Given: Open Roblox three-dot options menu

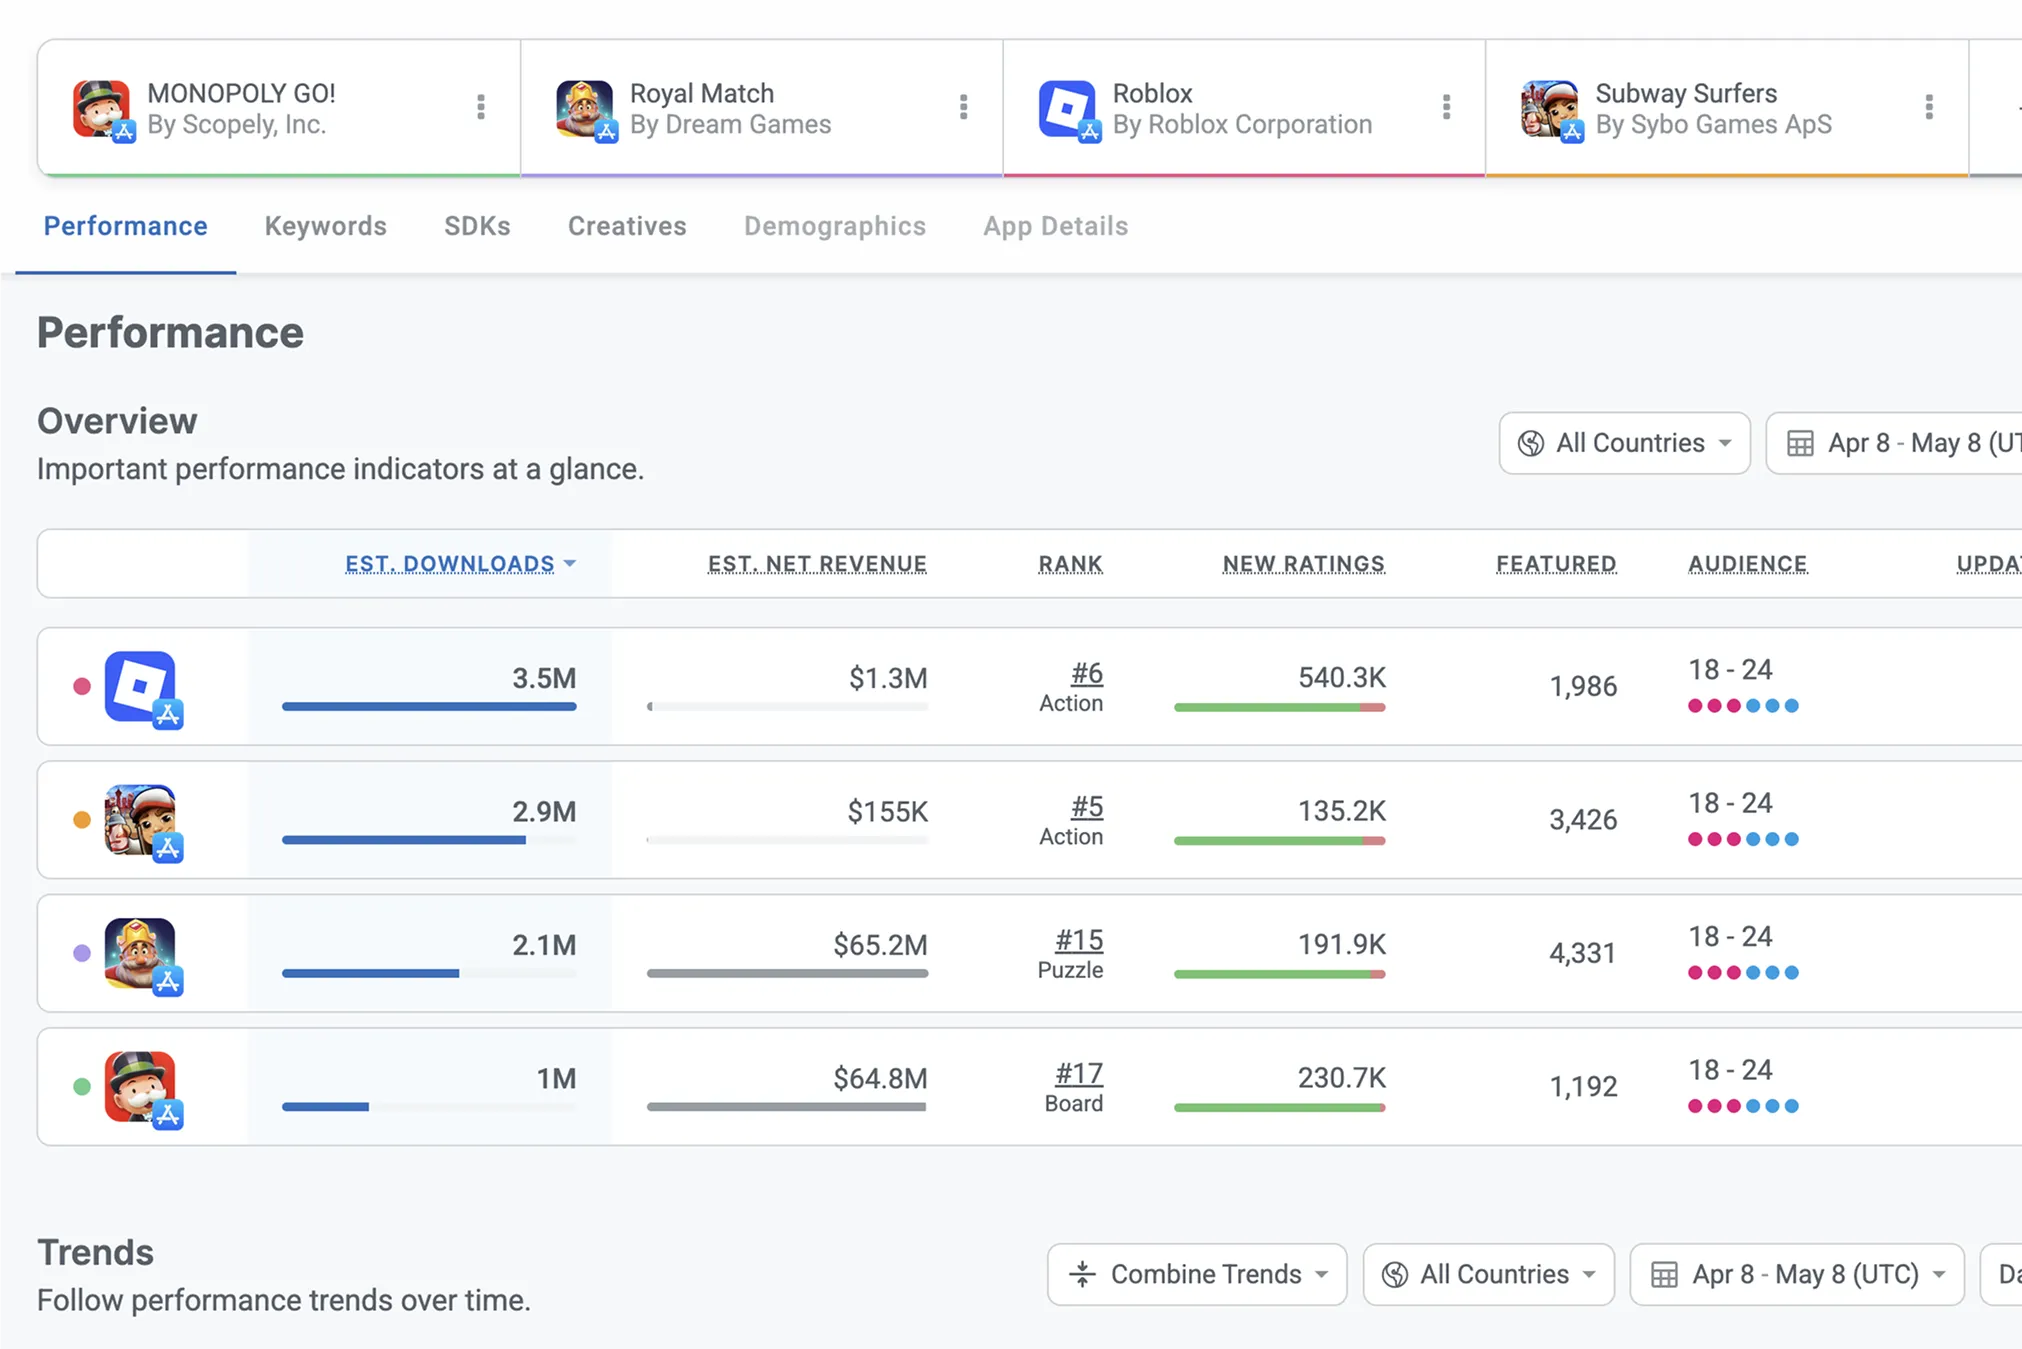Looking at the screenshot, I should pyautogui.click(x=1446, y=107).
